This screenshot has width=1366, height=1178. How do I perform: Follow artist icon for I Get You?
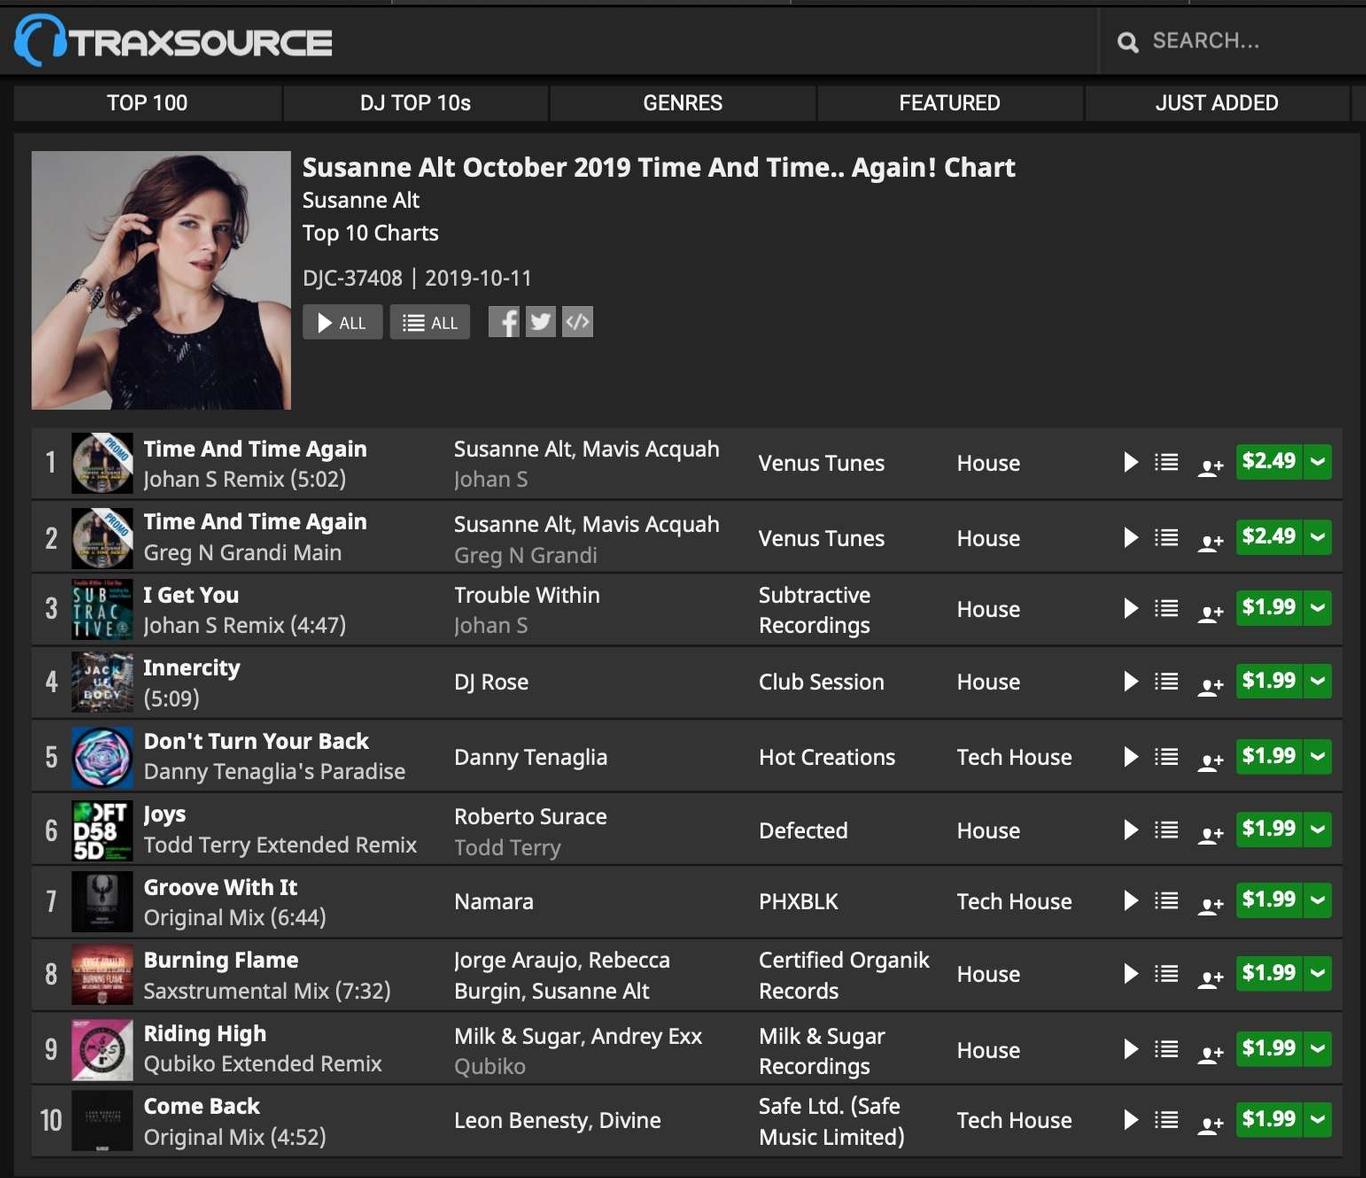(x=1210, y=612)
